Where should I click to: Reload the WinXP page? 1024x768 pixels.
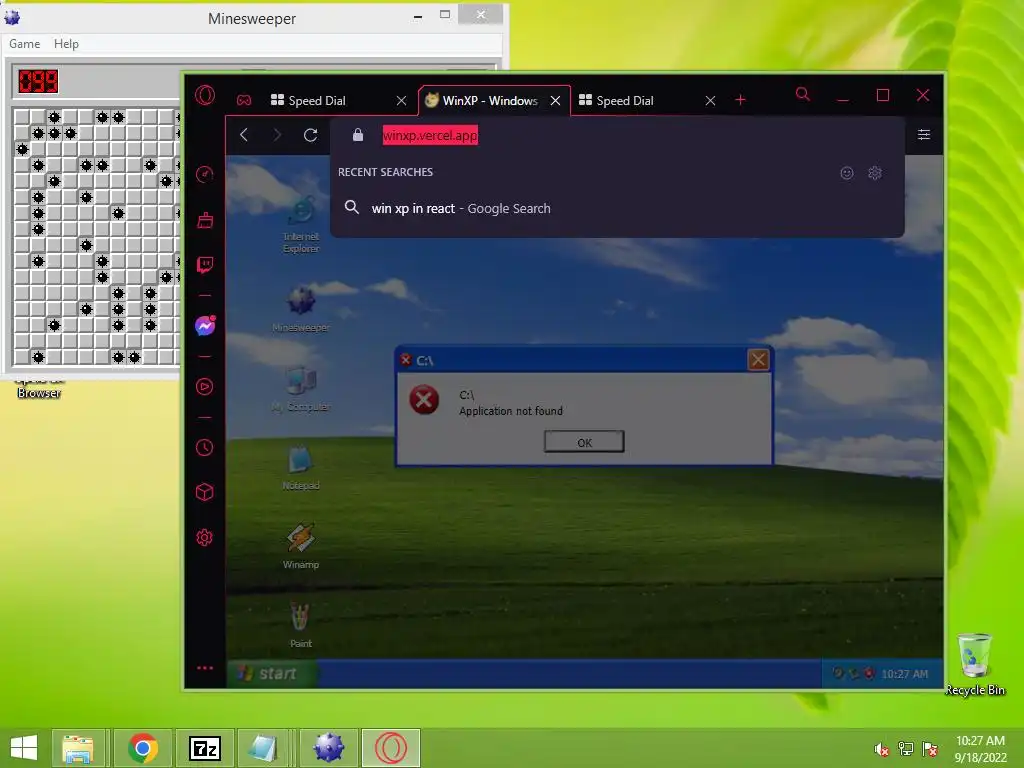click(311, 135)
